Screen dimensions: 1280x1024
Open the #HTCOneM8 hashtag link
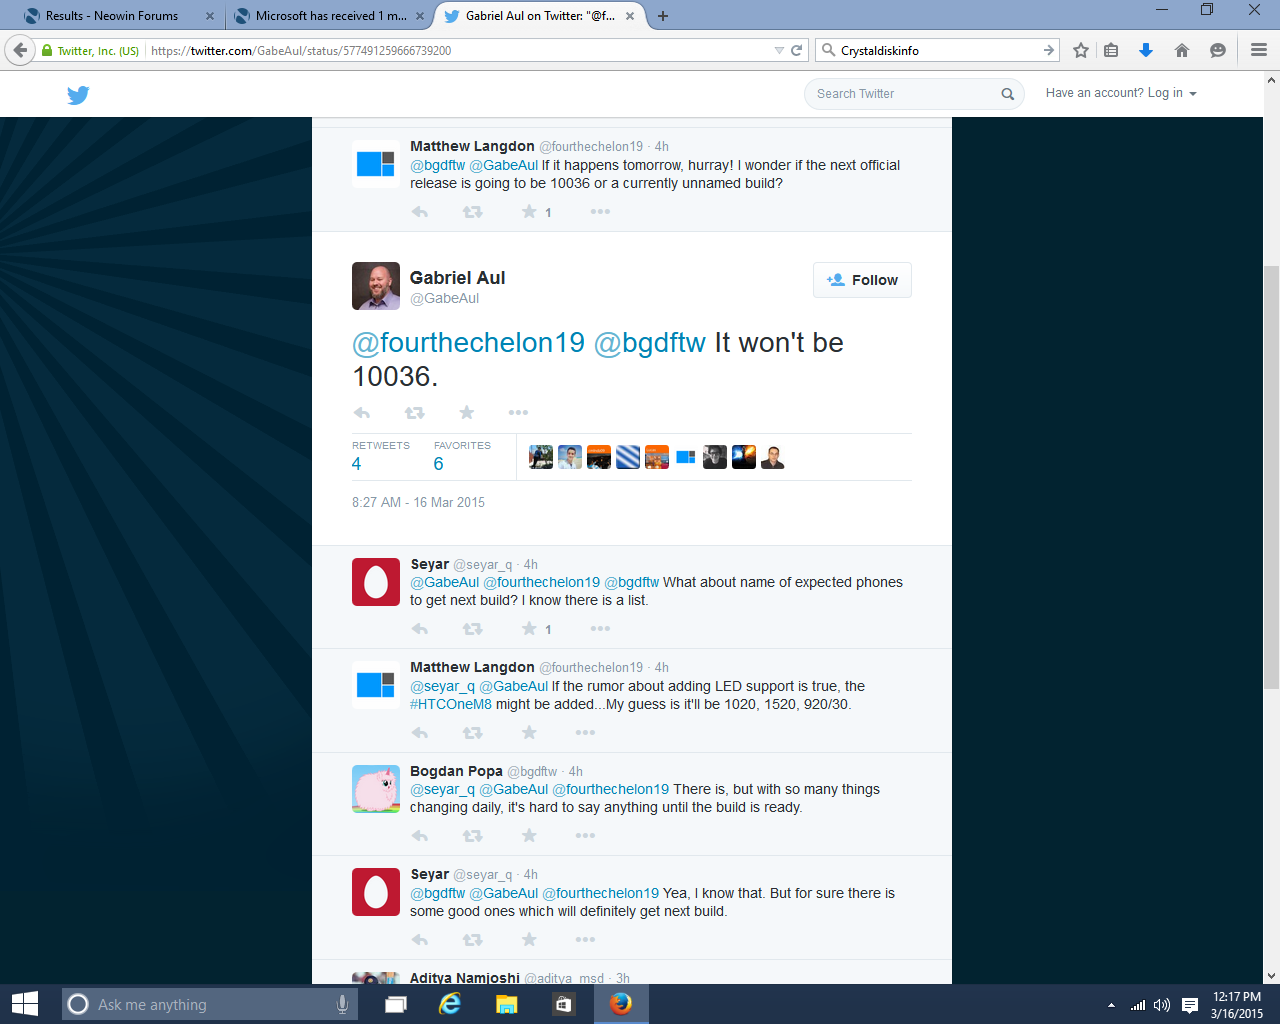pos(451,704)
